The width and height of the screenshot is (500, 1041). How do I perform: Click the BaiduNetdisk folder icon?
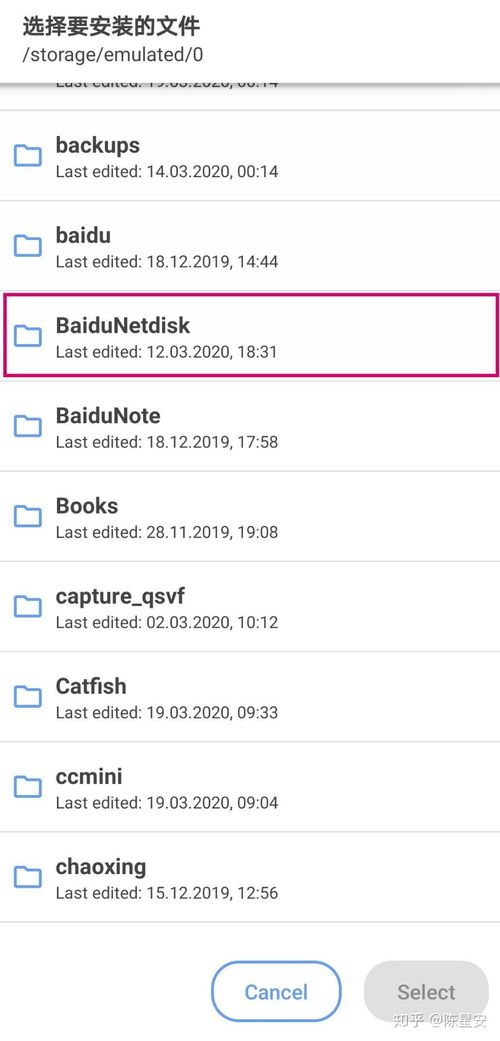pos(28,336)
